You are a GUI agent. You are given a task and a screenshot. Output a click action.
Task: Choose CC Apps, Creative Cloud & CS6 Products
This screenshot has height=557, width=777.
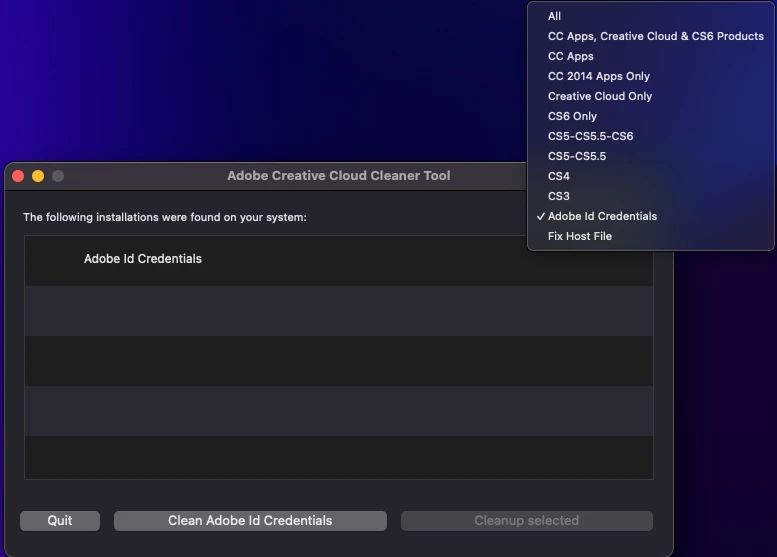(x=651, y=36)
